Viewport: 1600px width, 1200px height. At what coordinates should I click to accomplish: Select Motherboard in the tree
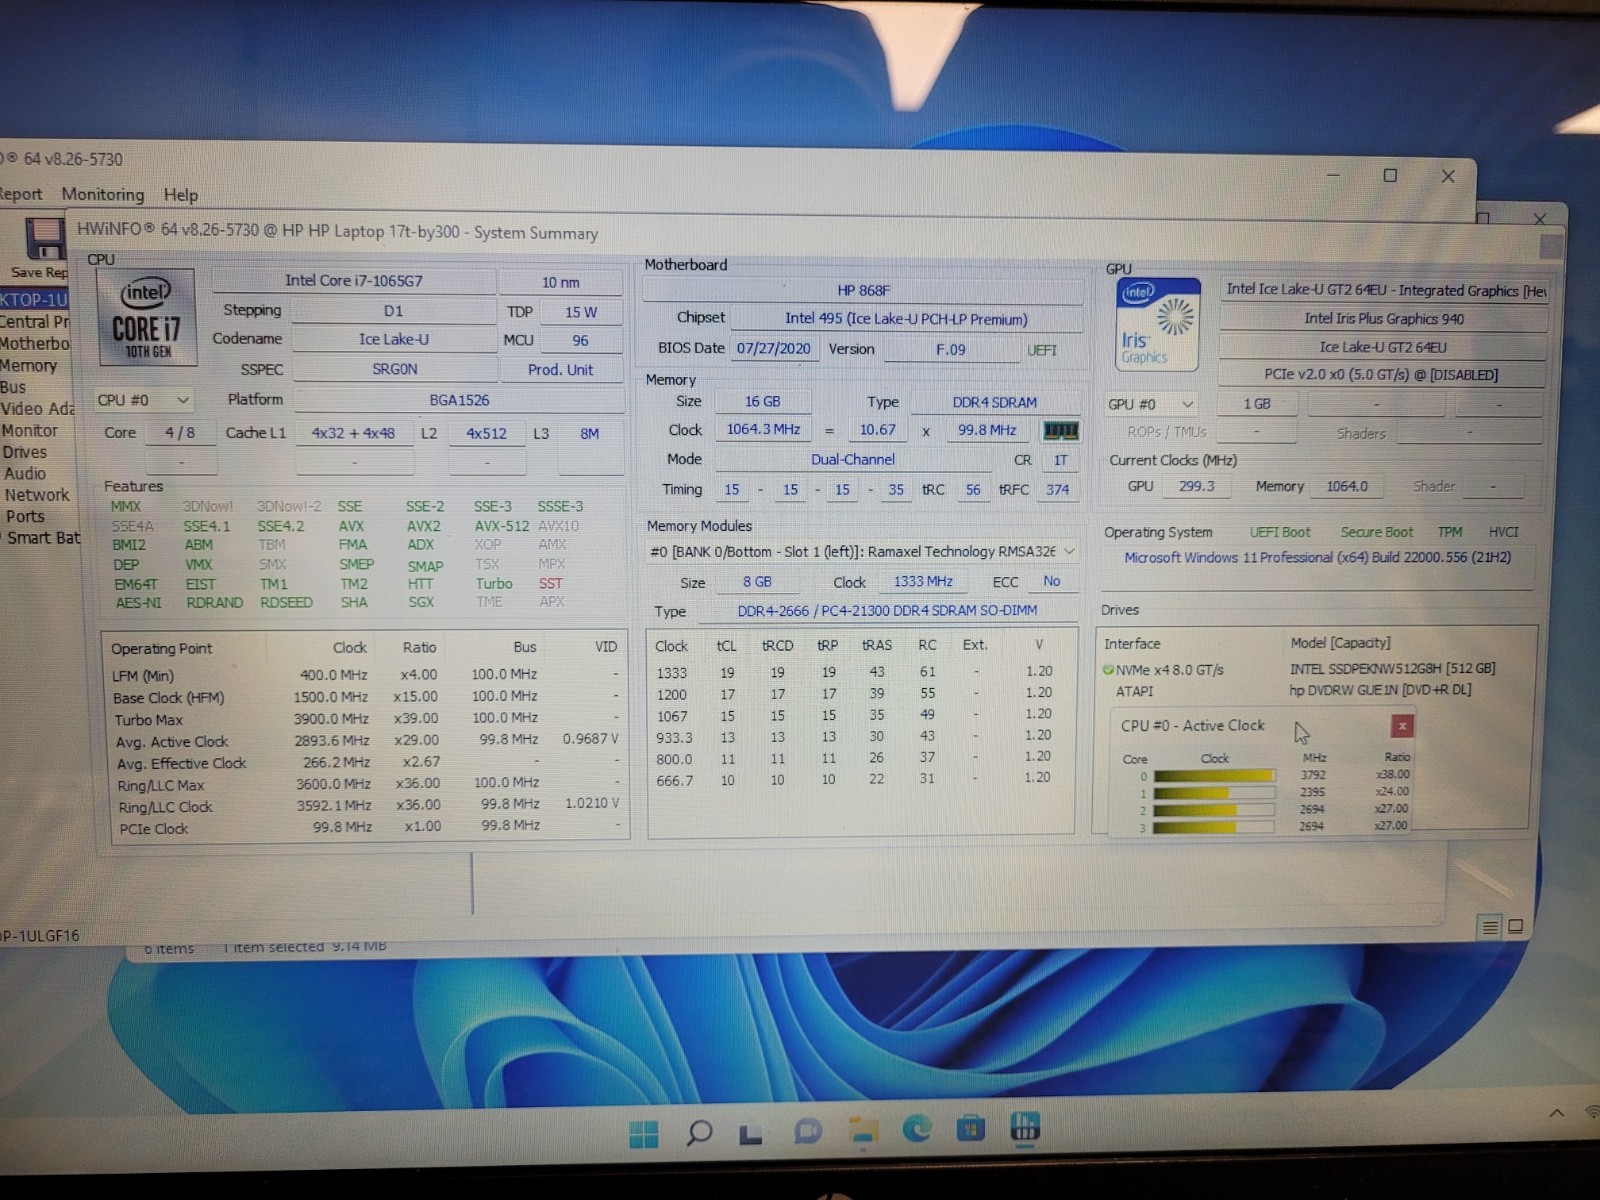(35, 344)
